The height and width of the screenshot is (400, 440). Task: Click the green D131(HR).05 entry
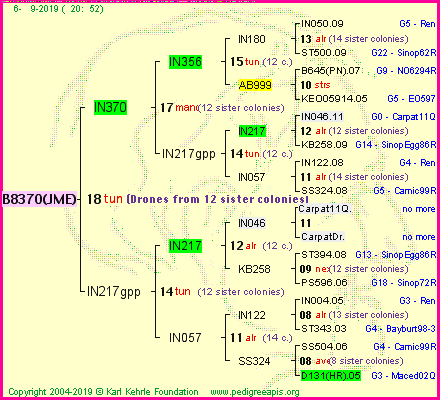tap(331, 376)
